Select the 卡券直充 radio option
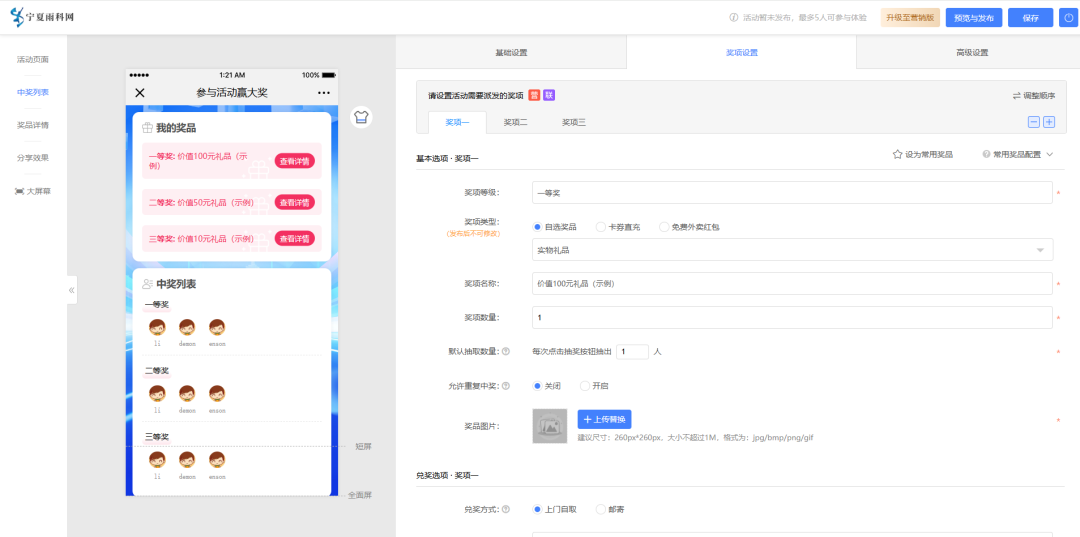This screenshot has width=1080, height=537. (601, 227)
